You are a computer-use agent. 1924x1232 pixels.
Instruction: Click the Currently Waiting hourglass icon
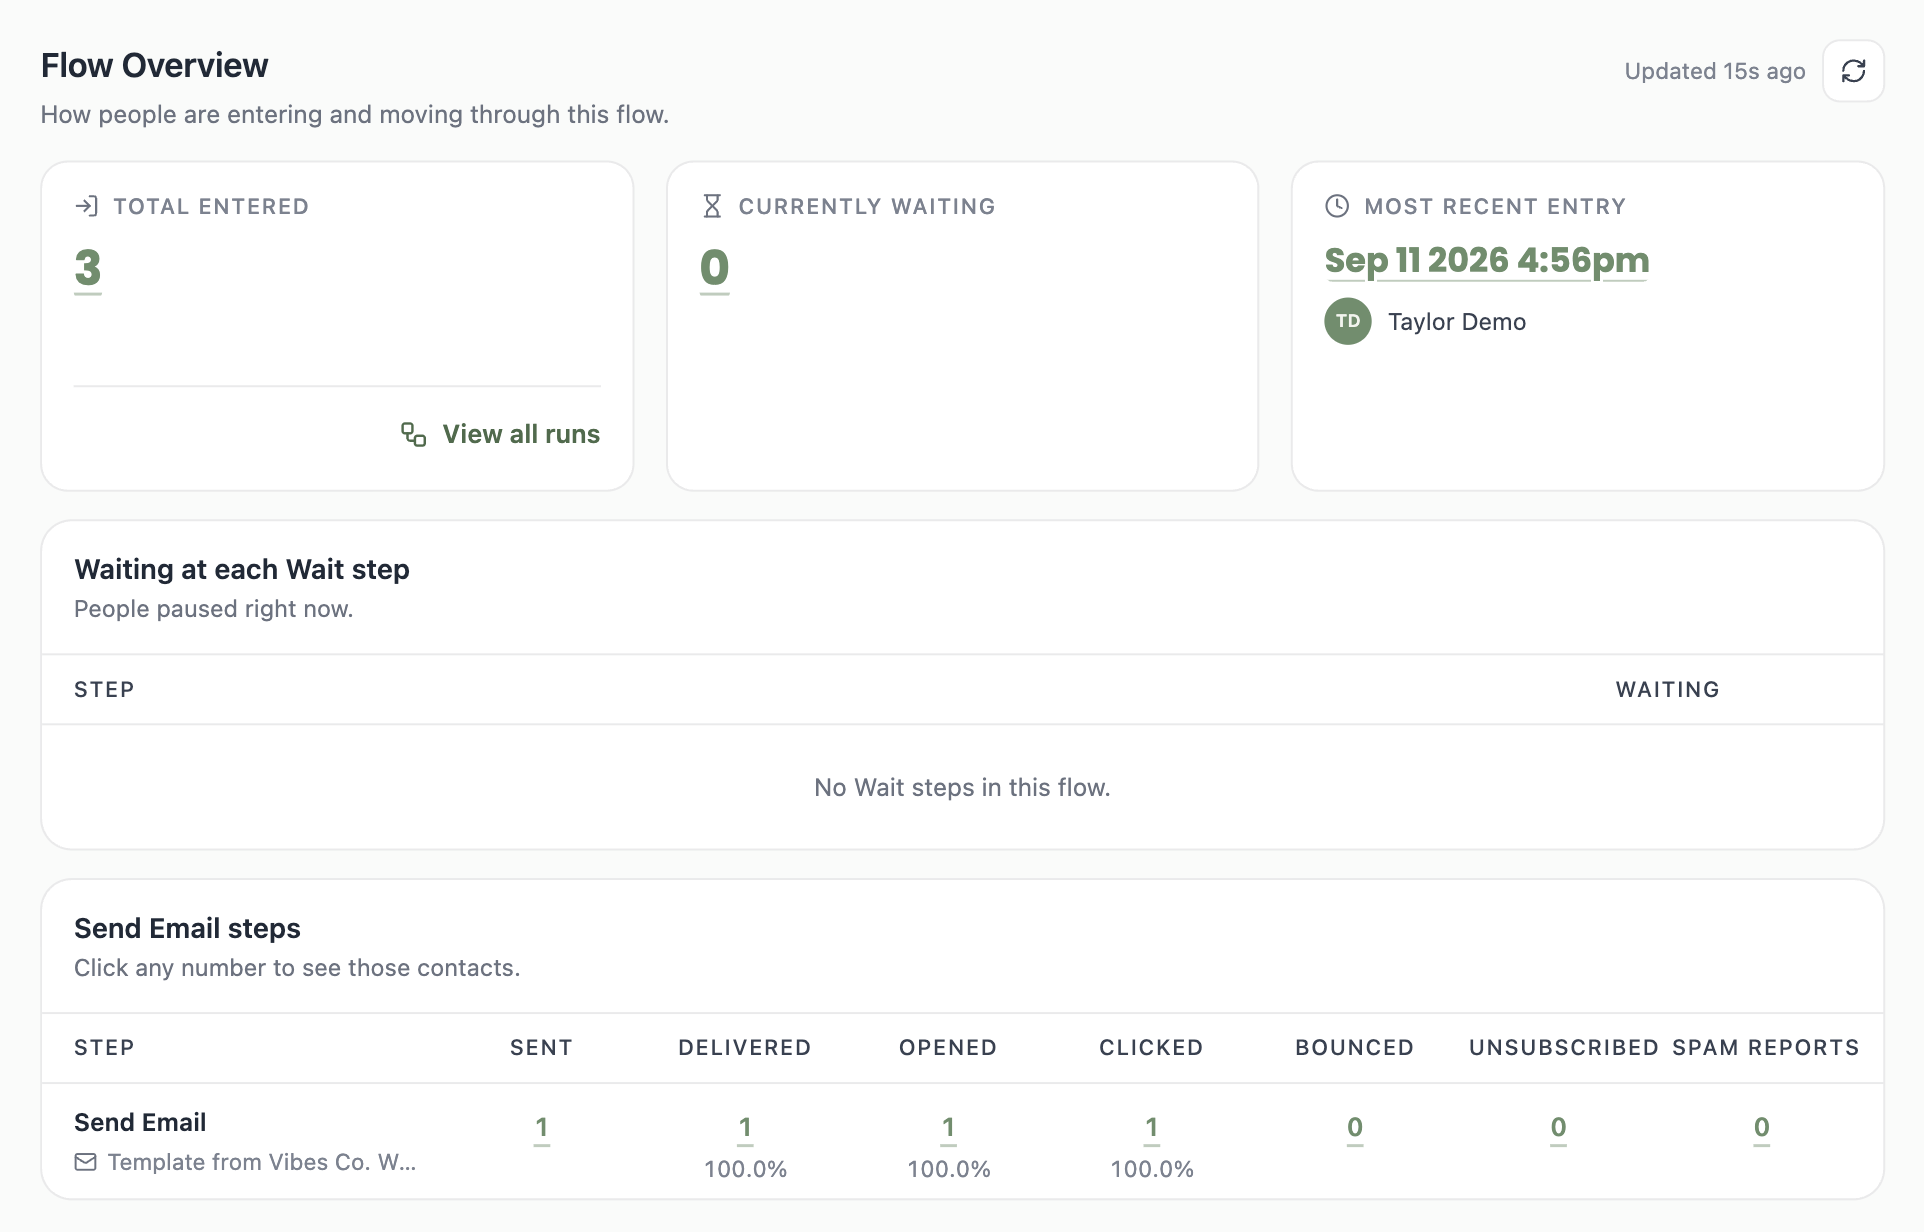point(712,206)
